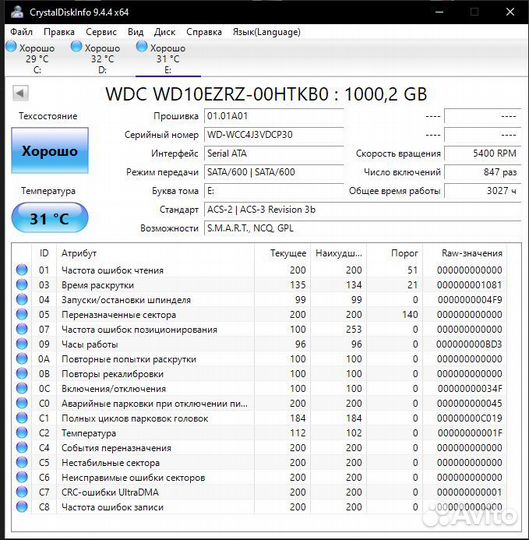Open the Вид menu
The image size is (529, 540).
pyautogui.click(x=135, y=32)
